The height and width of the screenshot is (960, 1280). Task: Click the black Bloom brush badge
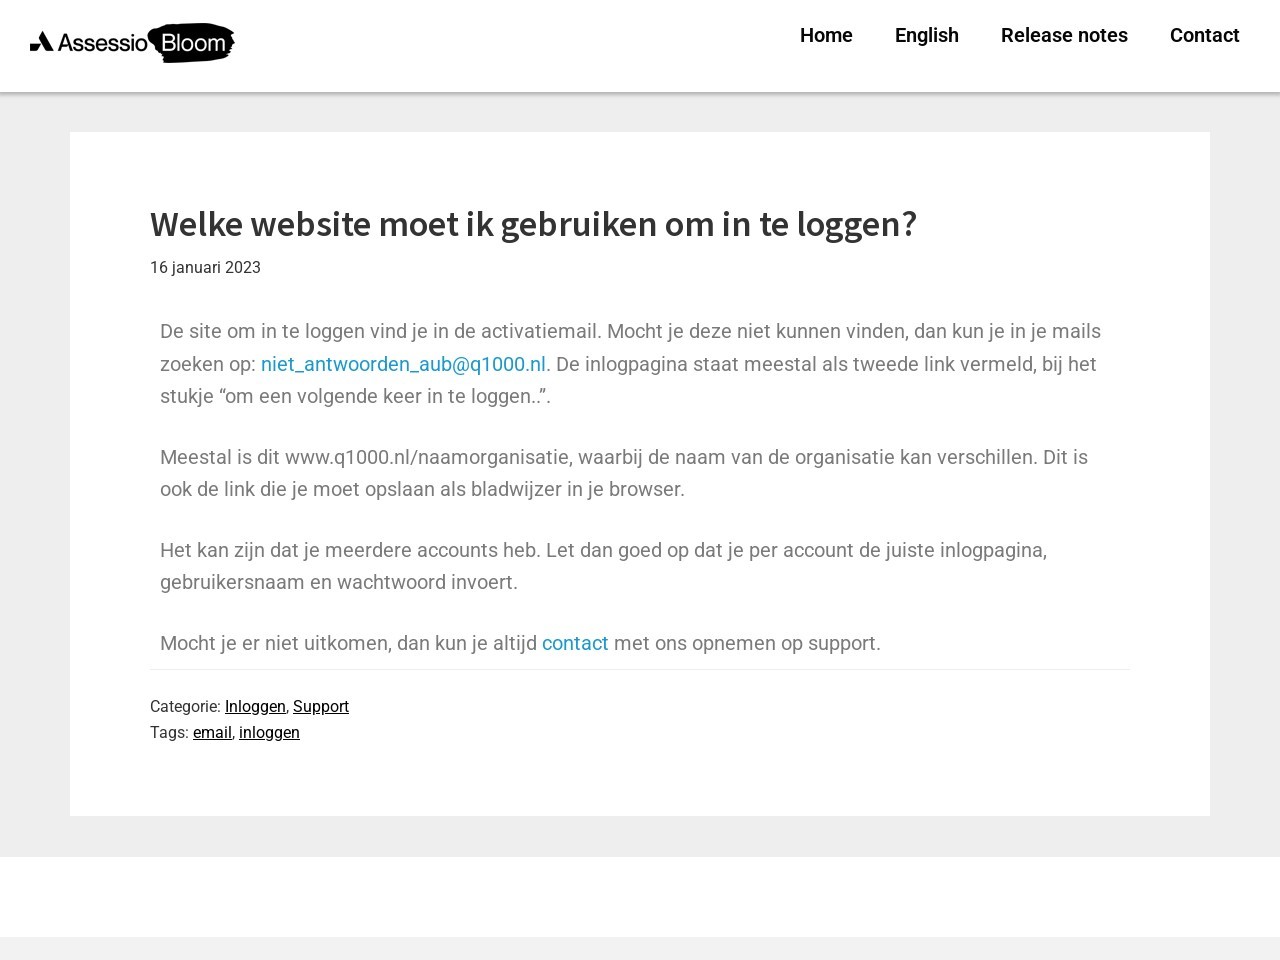point(192,43)
